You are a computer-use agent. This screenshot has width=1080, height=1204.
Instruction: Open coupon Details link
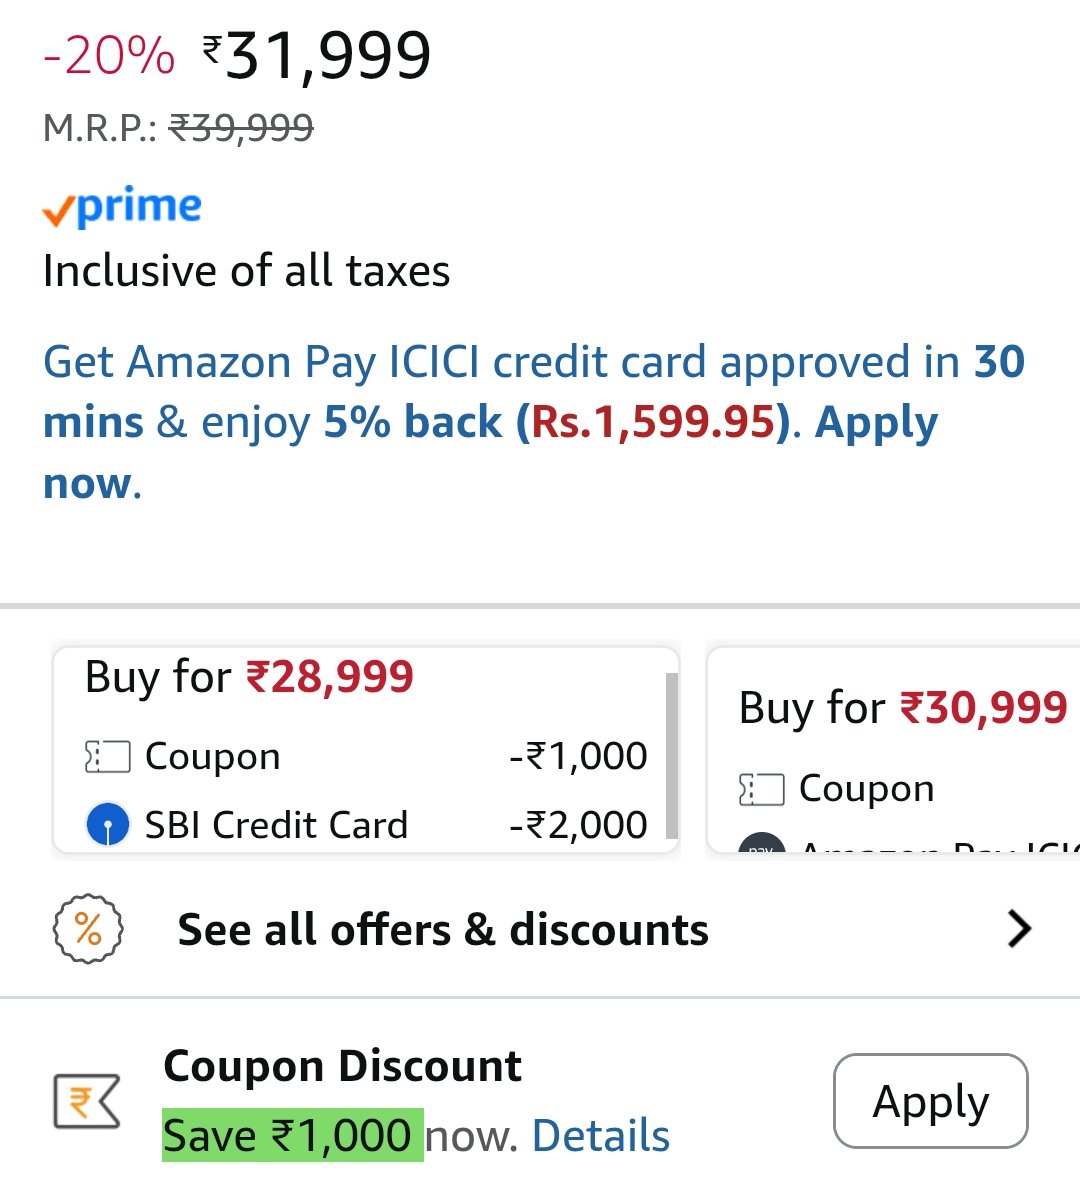point(601,1136)
